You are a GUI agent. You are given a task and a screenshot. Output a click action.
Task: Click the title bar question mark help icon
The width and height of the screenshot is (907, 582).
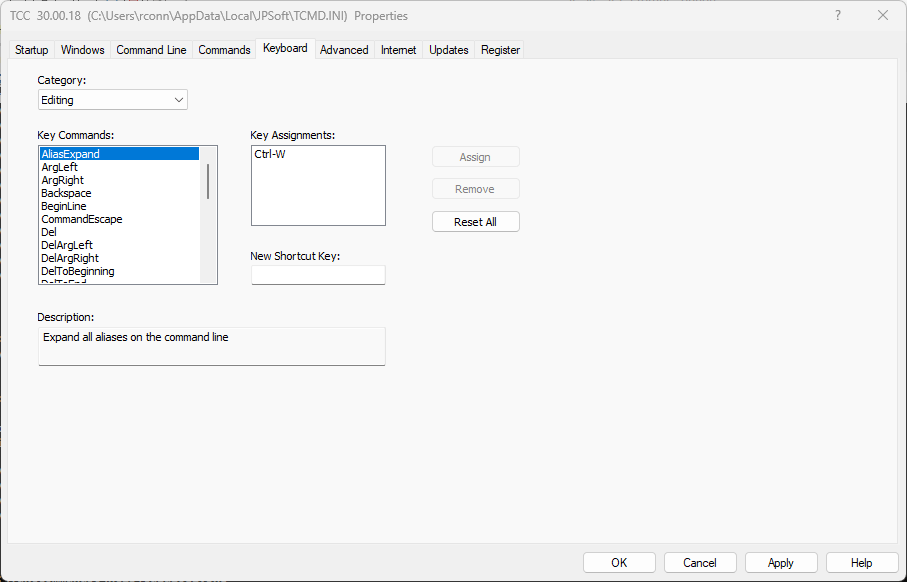pyautogui.click(x=838, y=16)
